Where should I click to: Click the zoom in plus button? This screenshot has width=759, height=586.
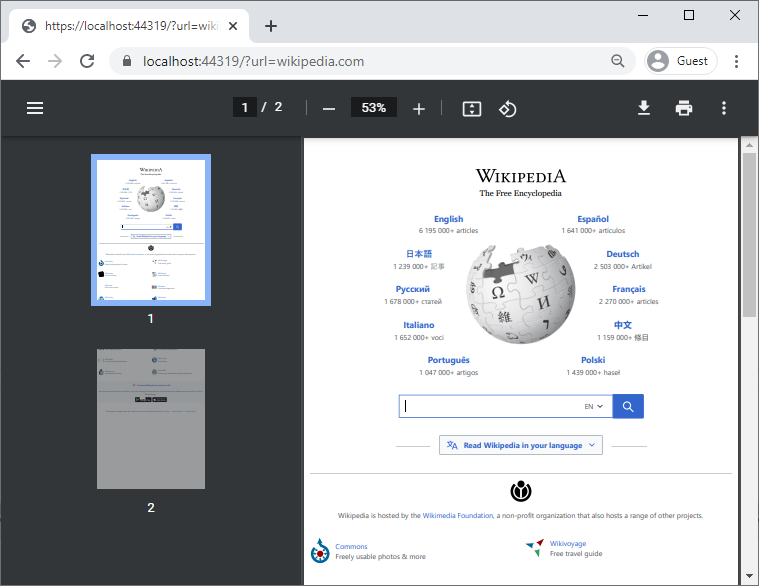419,108
